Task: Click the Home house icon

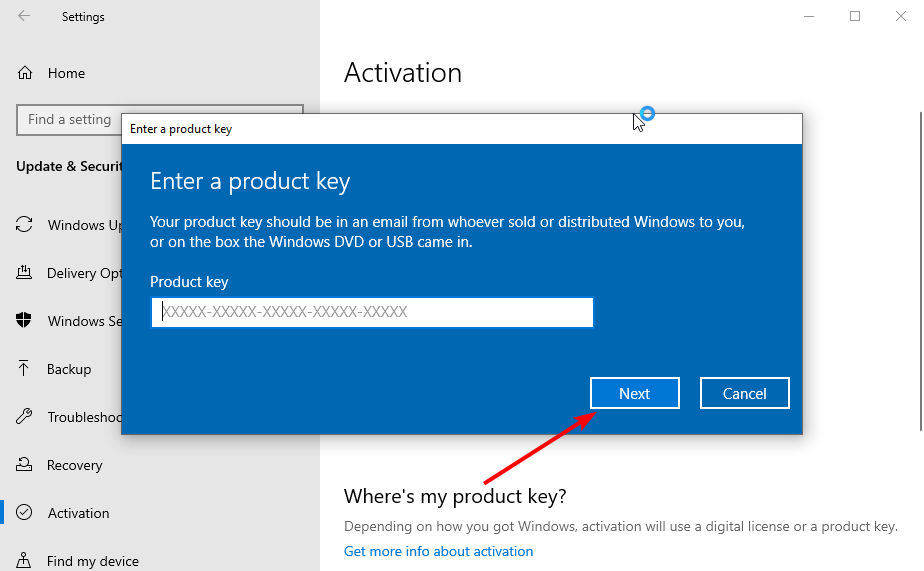Action: (25, 73)
